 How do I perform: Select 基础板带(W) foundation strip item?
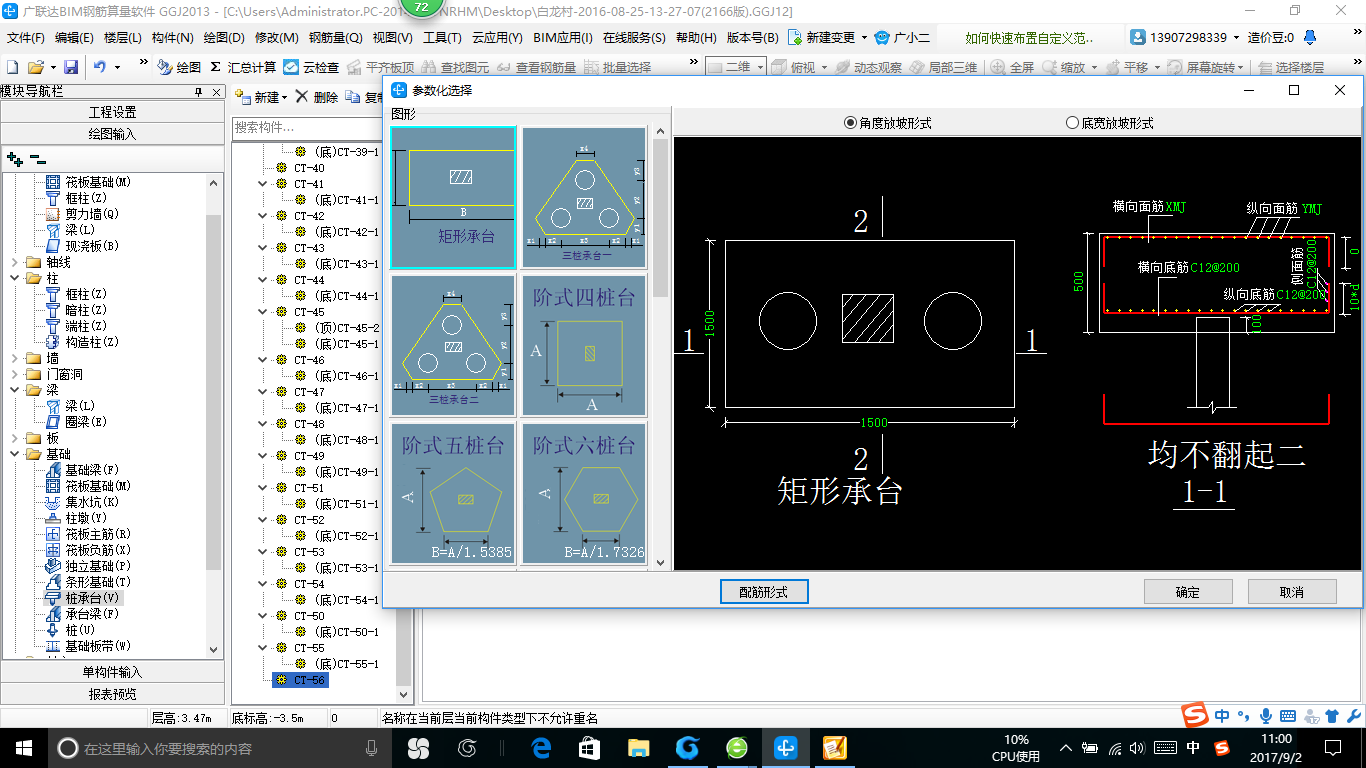click(88, 646)
